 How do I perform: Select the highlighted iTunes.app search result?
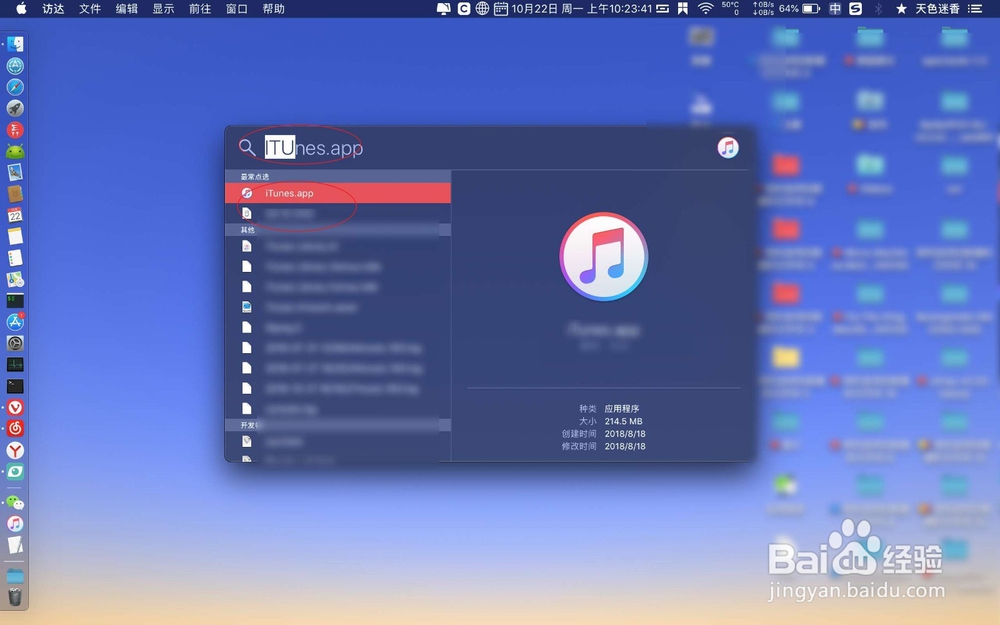[x=290, y=193]
